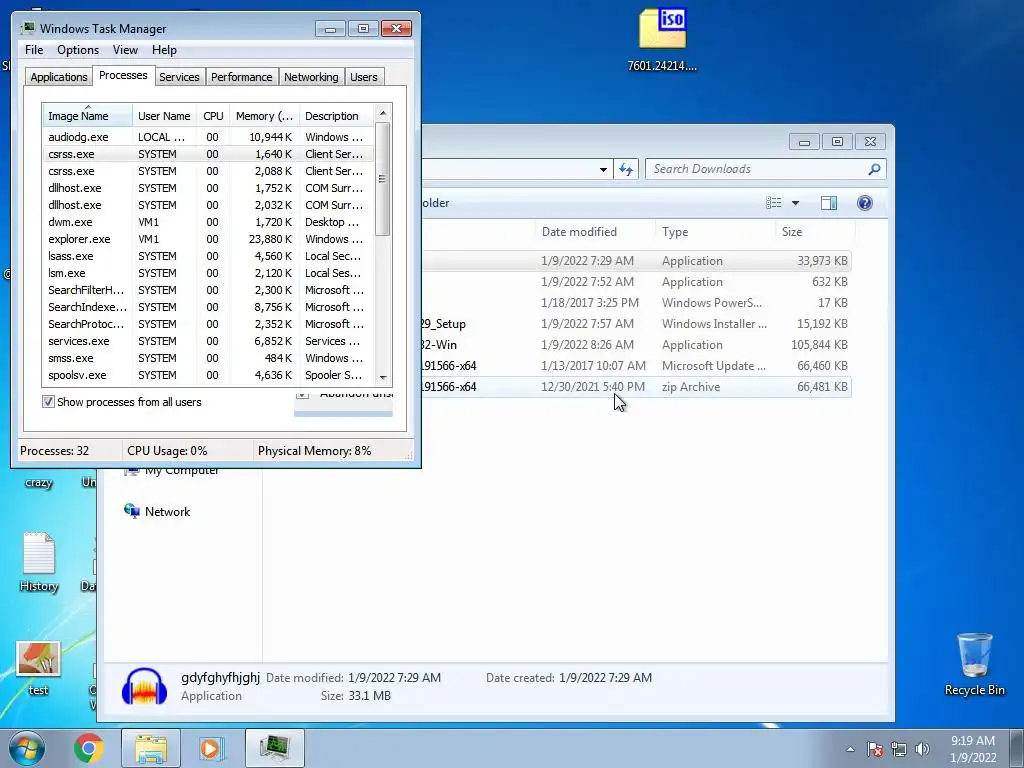
Task: Select the smss.exe process row
Action: coord(208,358)
